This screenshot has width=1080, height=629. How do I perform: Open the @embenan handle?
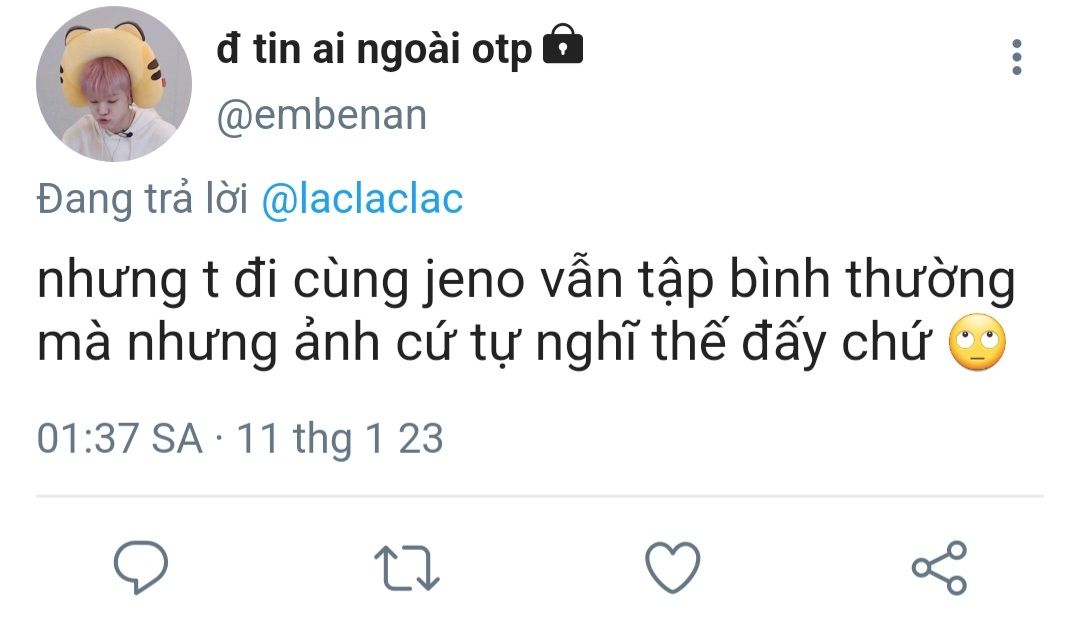[x=322, y=115]
